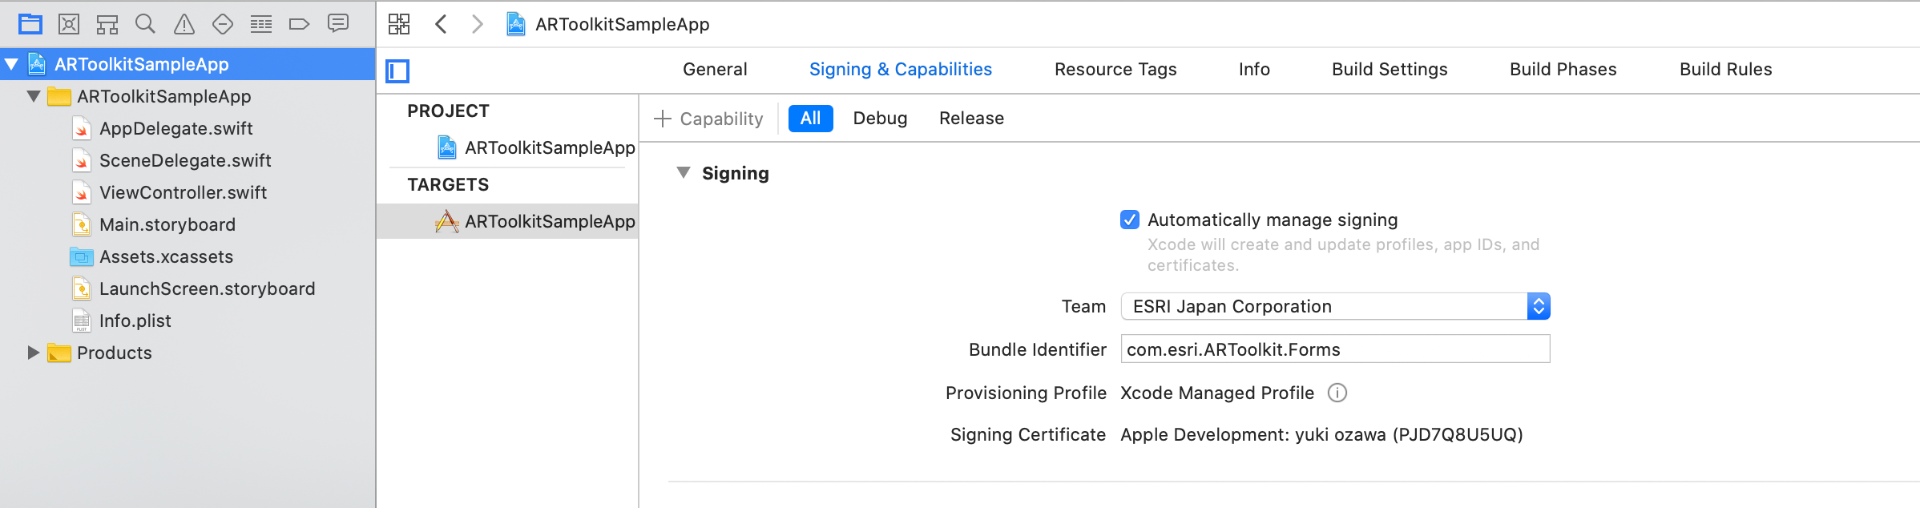Toggle the project and targets list sidebar icon
Viewport: 1920px width, 508px height.
click(398, 71)
